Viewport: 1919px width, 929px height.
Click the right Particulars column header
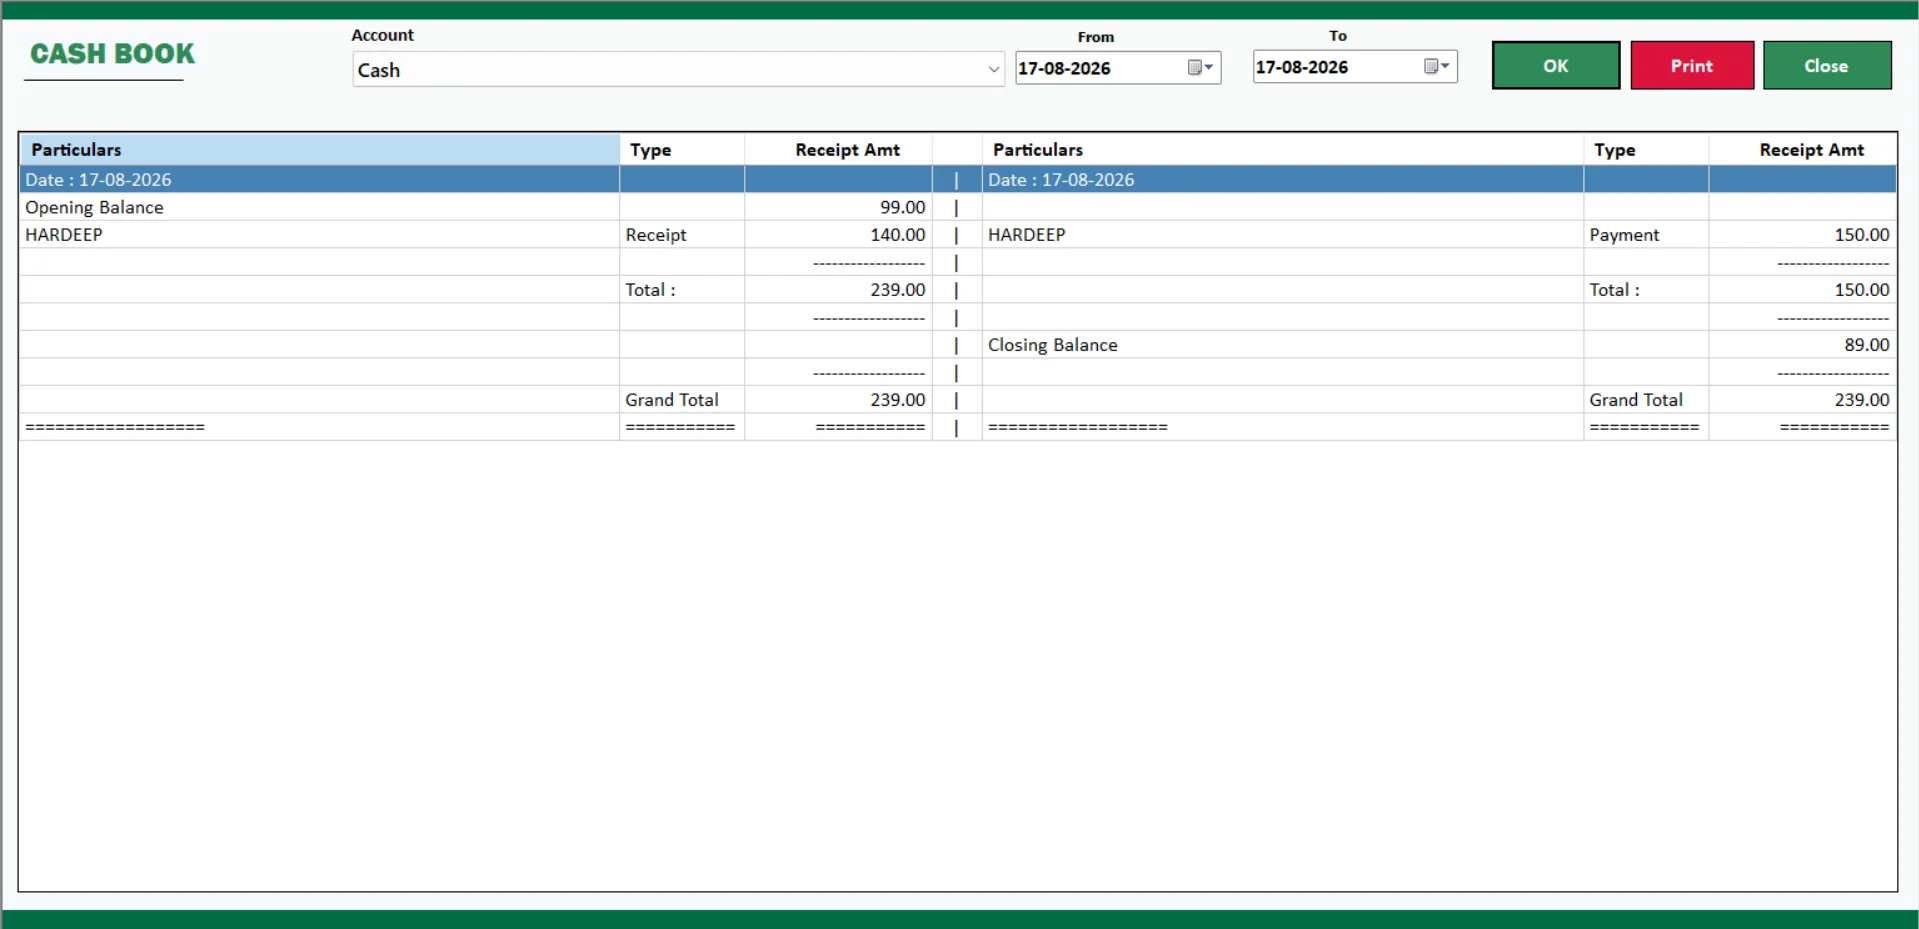coord(1283,150)
